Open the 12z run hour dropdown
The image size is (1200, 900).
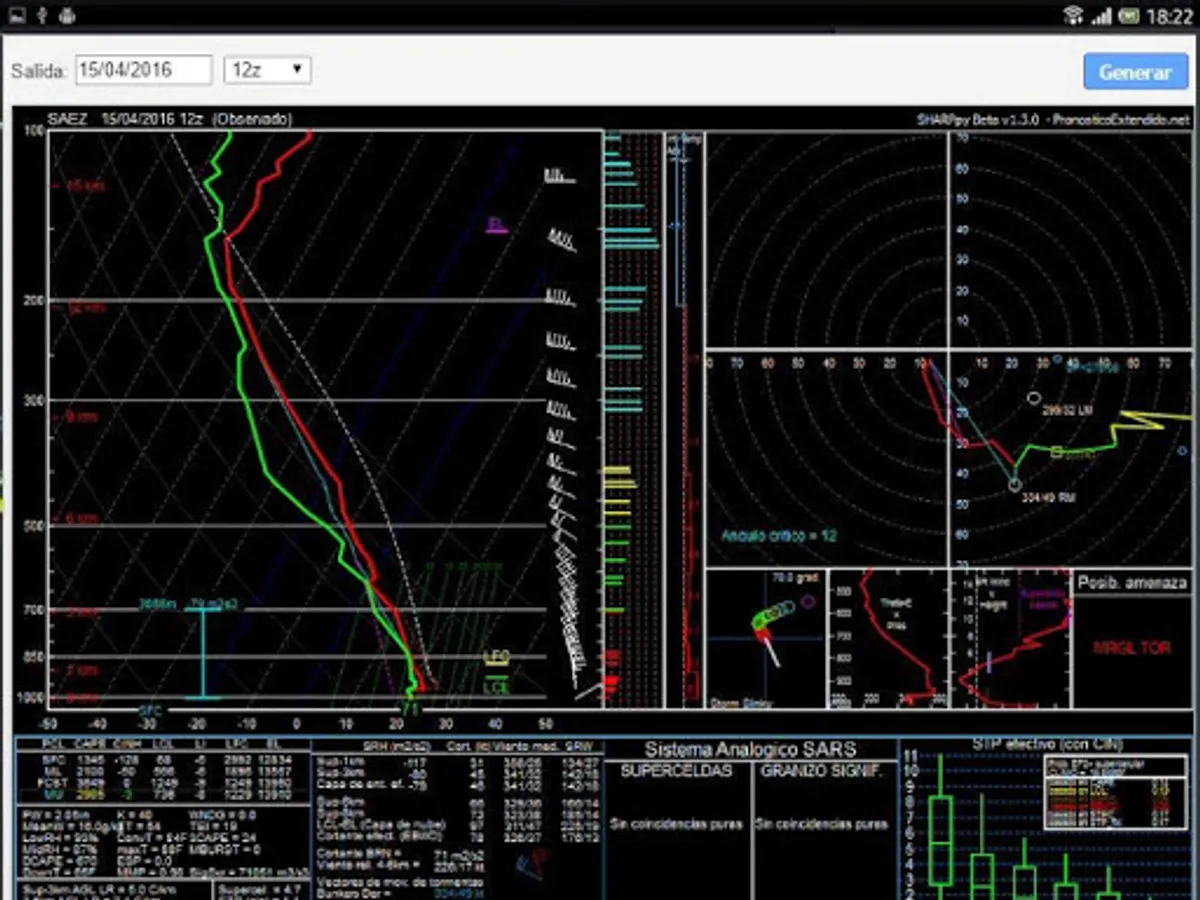pyautogui.click(x=267, y=70)
